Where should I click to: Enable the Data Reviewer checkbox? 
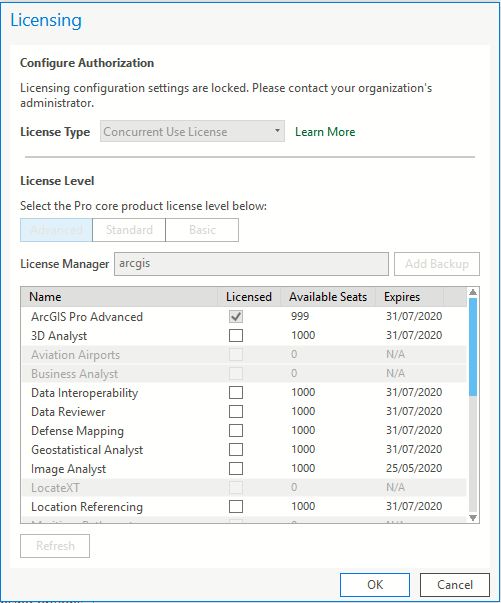[236, 411]
